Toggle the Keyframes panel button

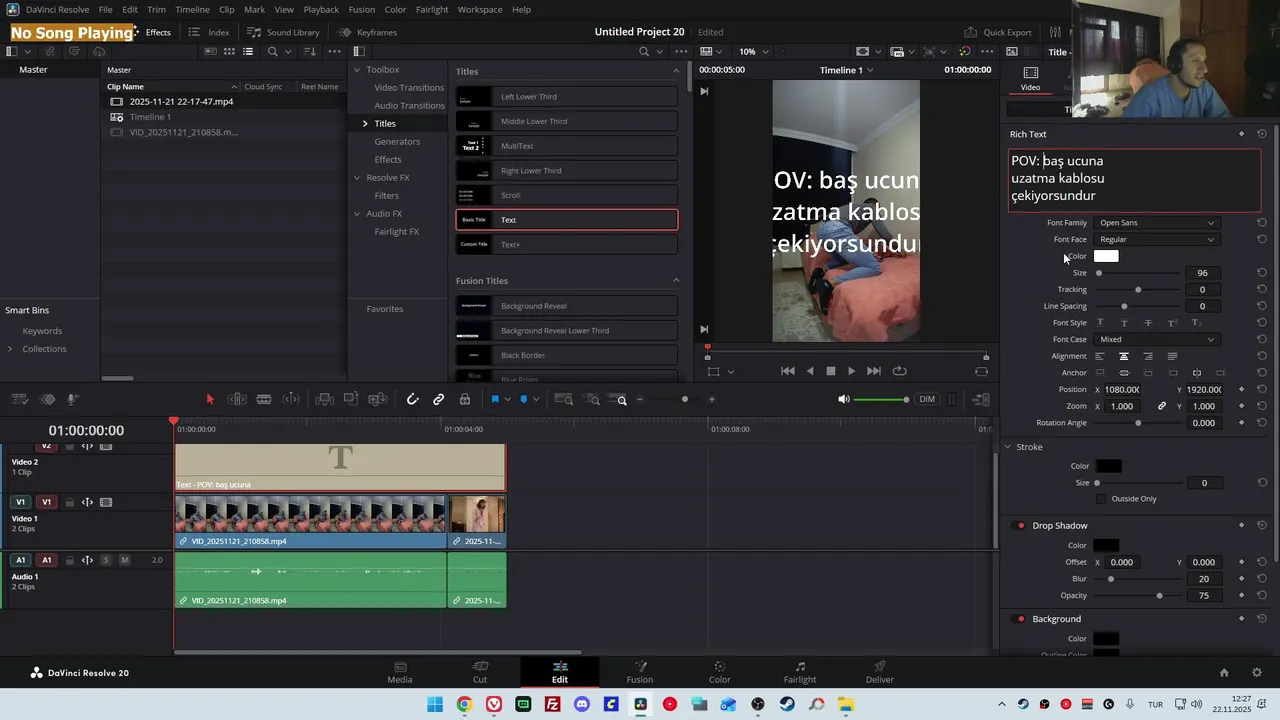pos(367,32)
